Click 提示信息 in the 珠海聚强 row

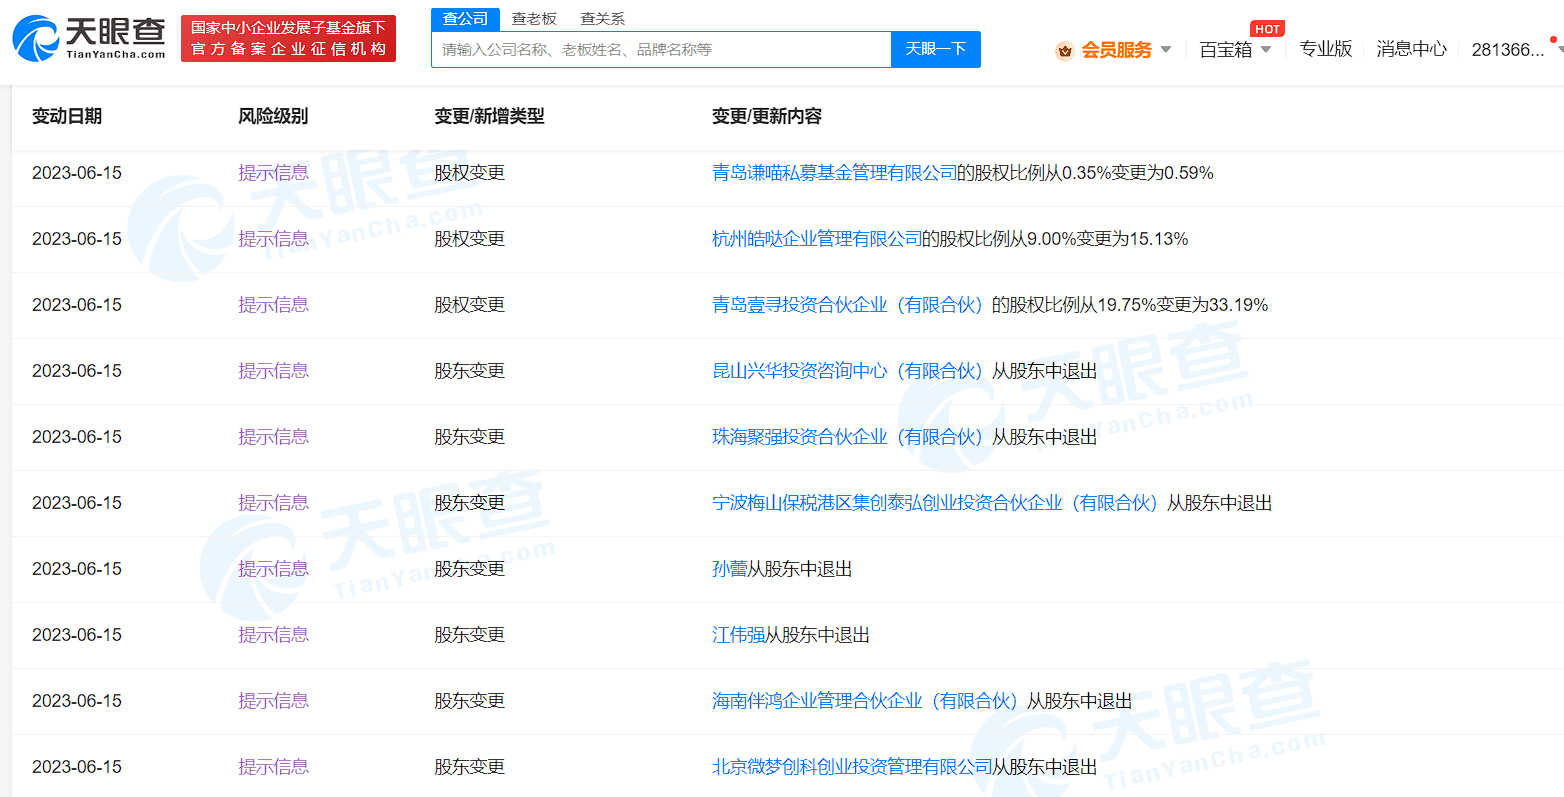pyautogui.click(x=273, y=437)
